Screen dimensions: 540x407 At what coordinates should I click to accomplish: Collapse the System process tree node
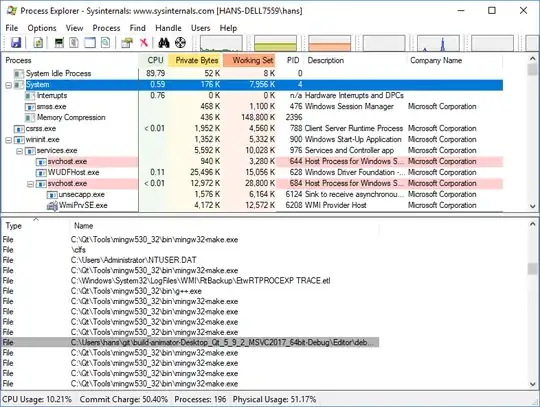click(x=9, y=85)
